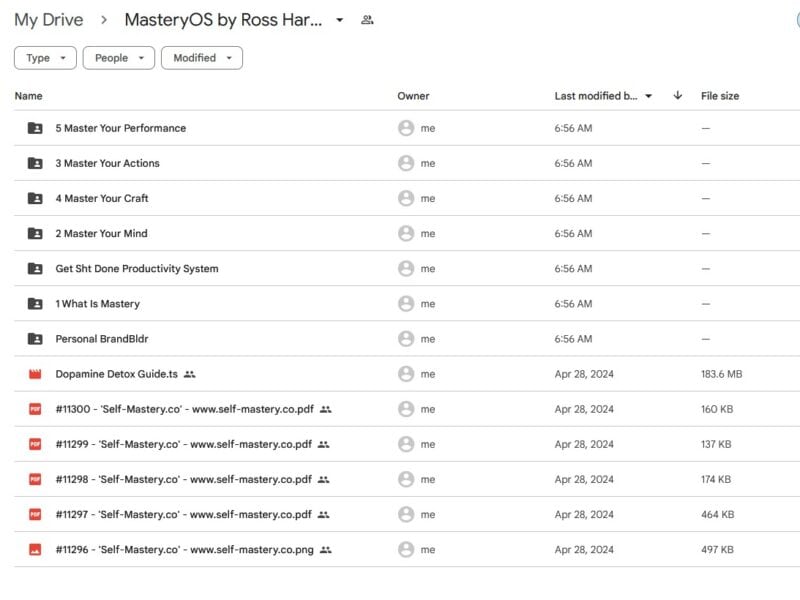
Task: Select the #11299 Self-Mastery.co pdf file name
Action: [184, 444]
